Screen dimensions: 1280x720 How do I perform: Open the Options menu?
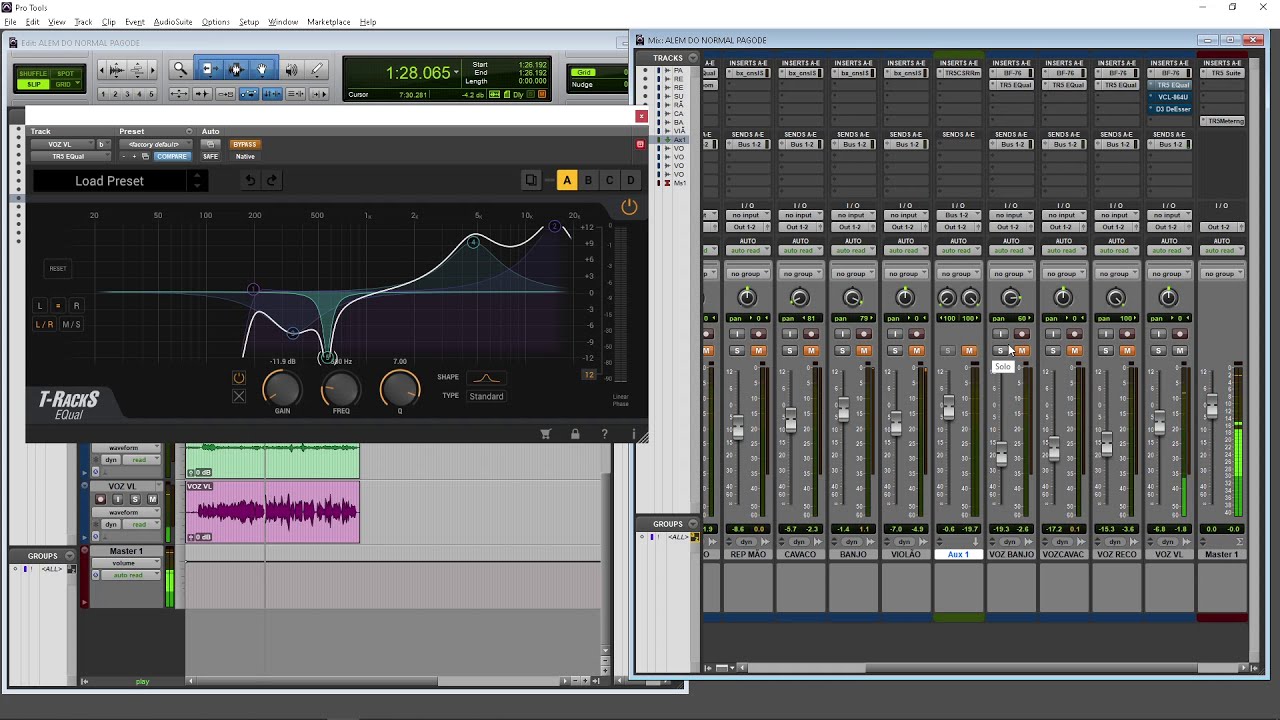[215, 22]
